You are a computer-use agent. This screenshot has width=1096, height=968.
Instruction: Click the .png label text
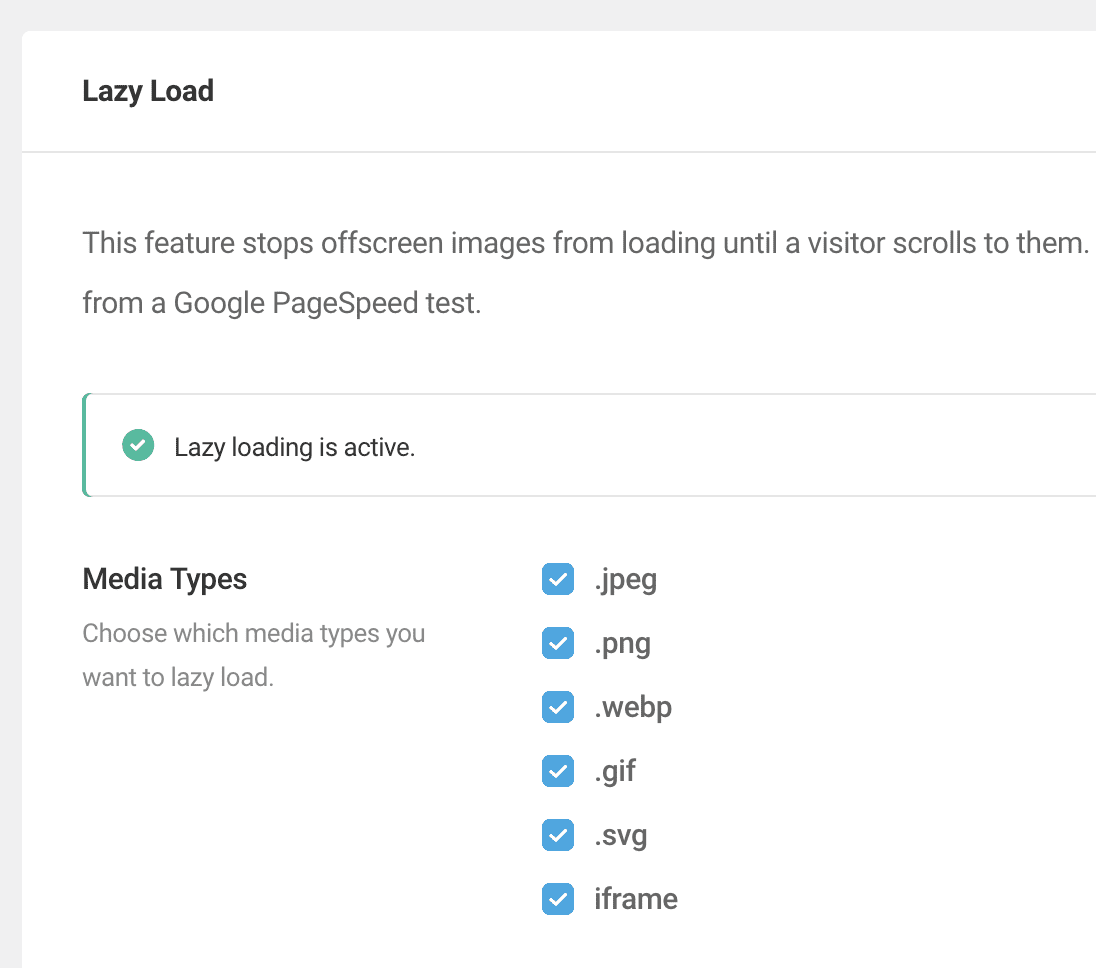pyautogui.click(x=622, y=643)
